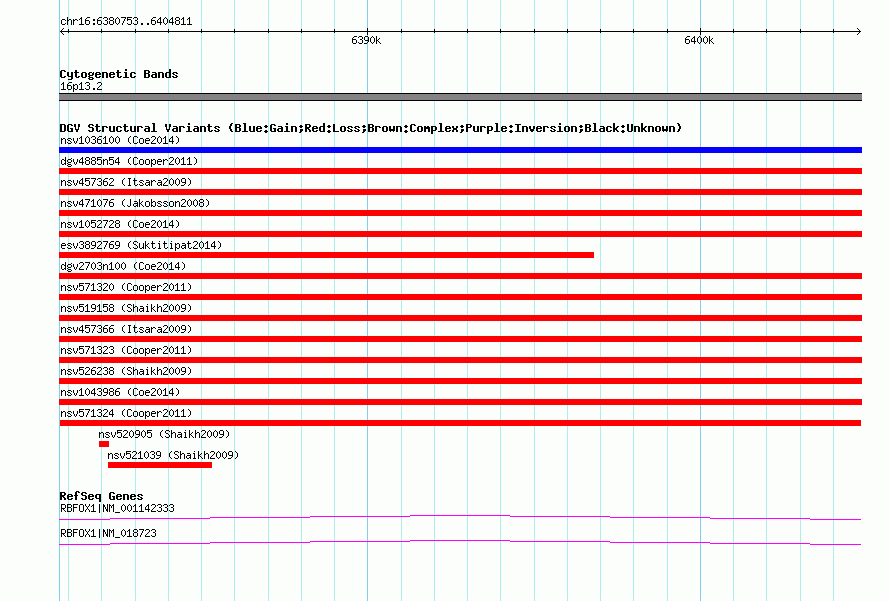This screenshot has height=601, width=890.
Task: Open the nsv1043986 (Coe2014) variant
Action: coord(120,392)
